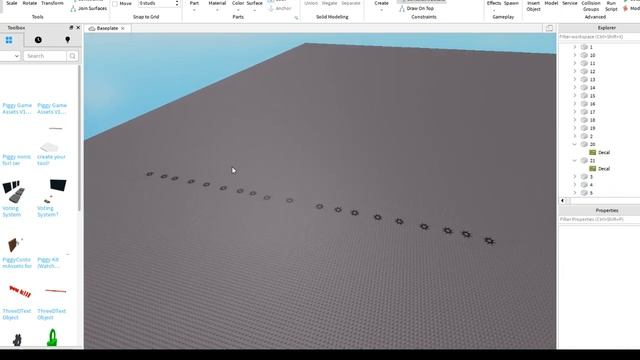
Task: Click Insert Object in Advanced group
Action: click(x=533, y=6)
